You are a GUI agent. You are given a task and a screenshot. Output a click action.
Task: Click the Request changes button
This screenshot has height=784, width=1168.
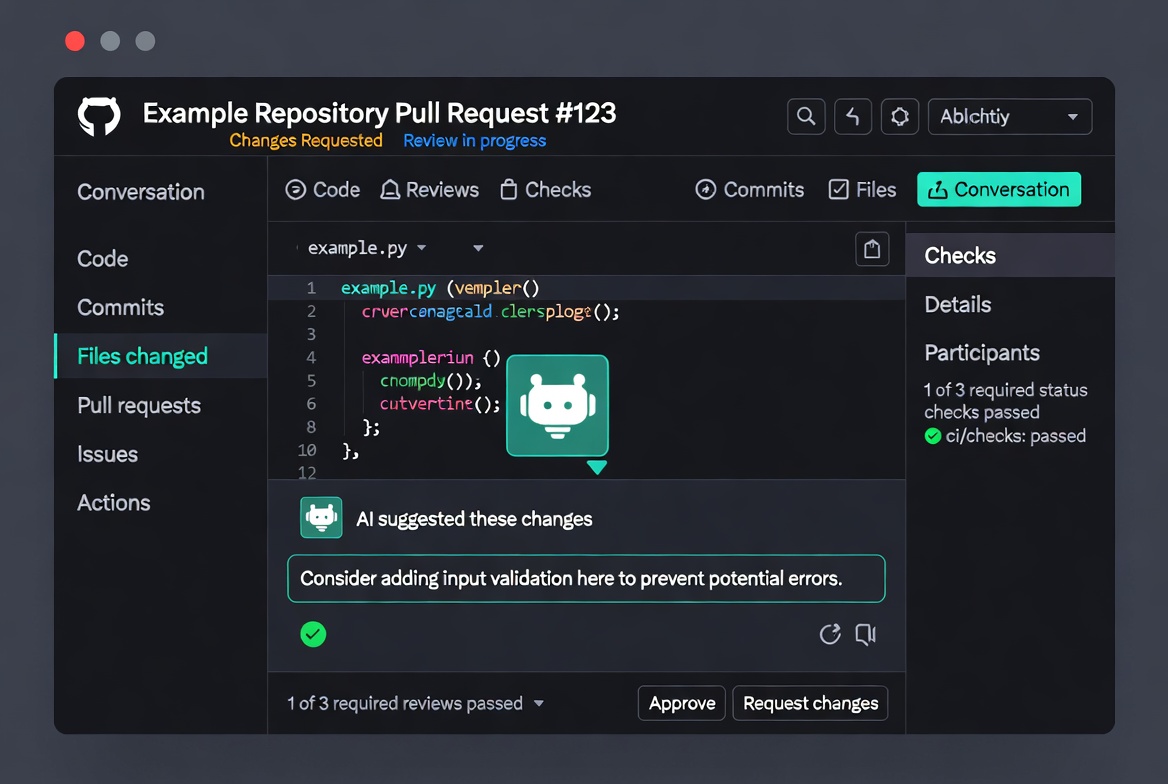[x=810, y=703]
